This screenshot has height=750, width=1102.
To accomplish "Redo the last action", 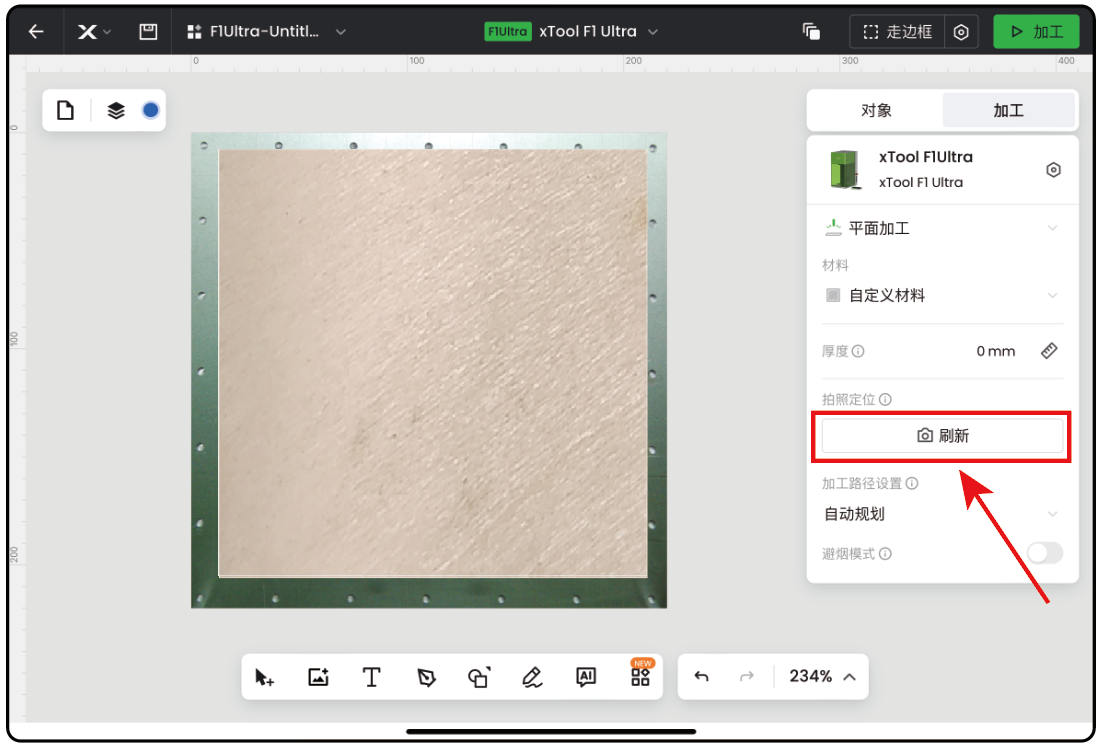I will coord(746,677).
